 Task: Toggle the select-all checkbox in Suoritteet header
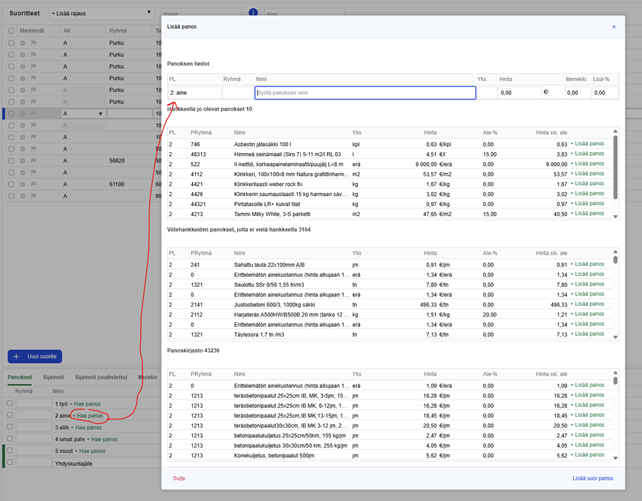(x=11, y=31)
